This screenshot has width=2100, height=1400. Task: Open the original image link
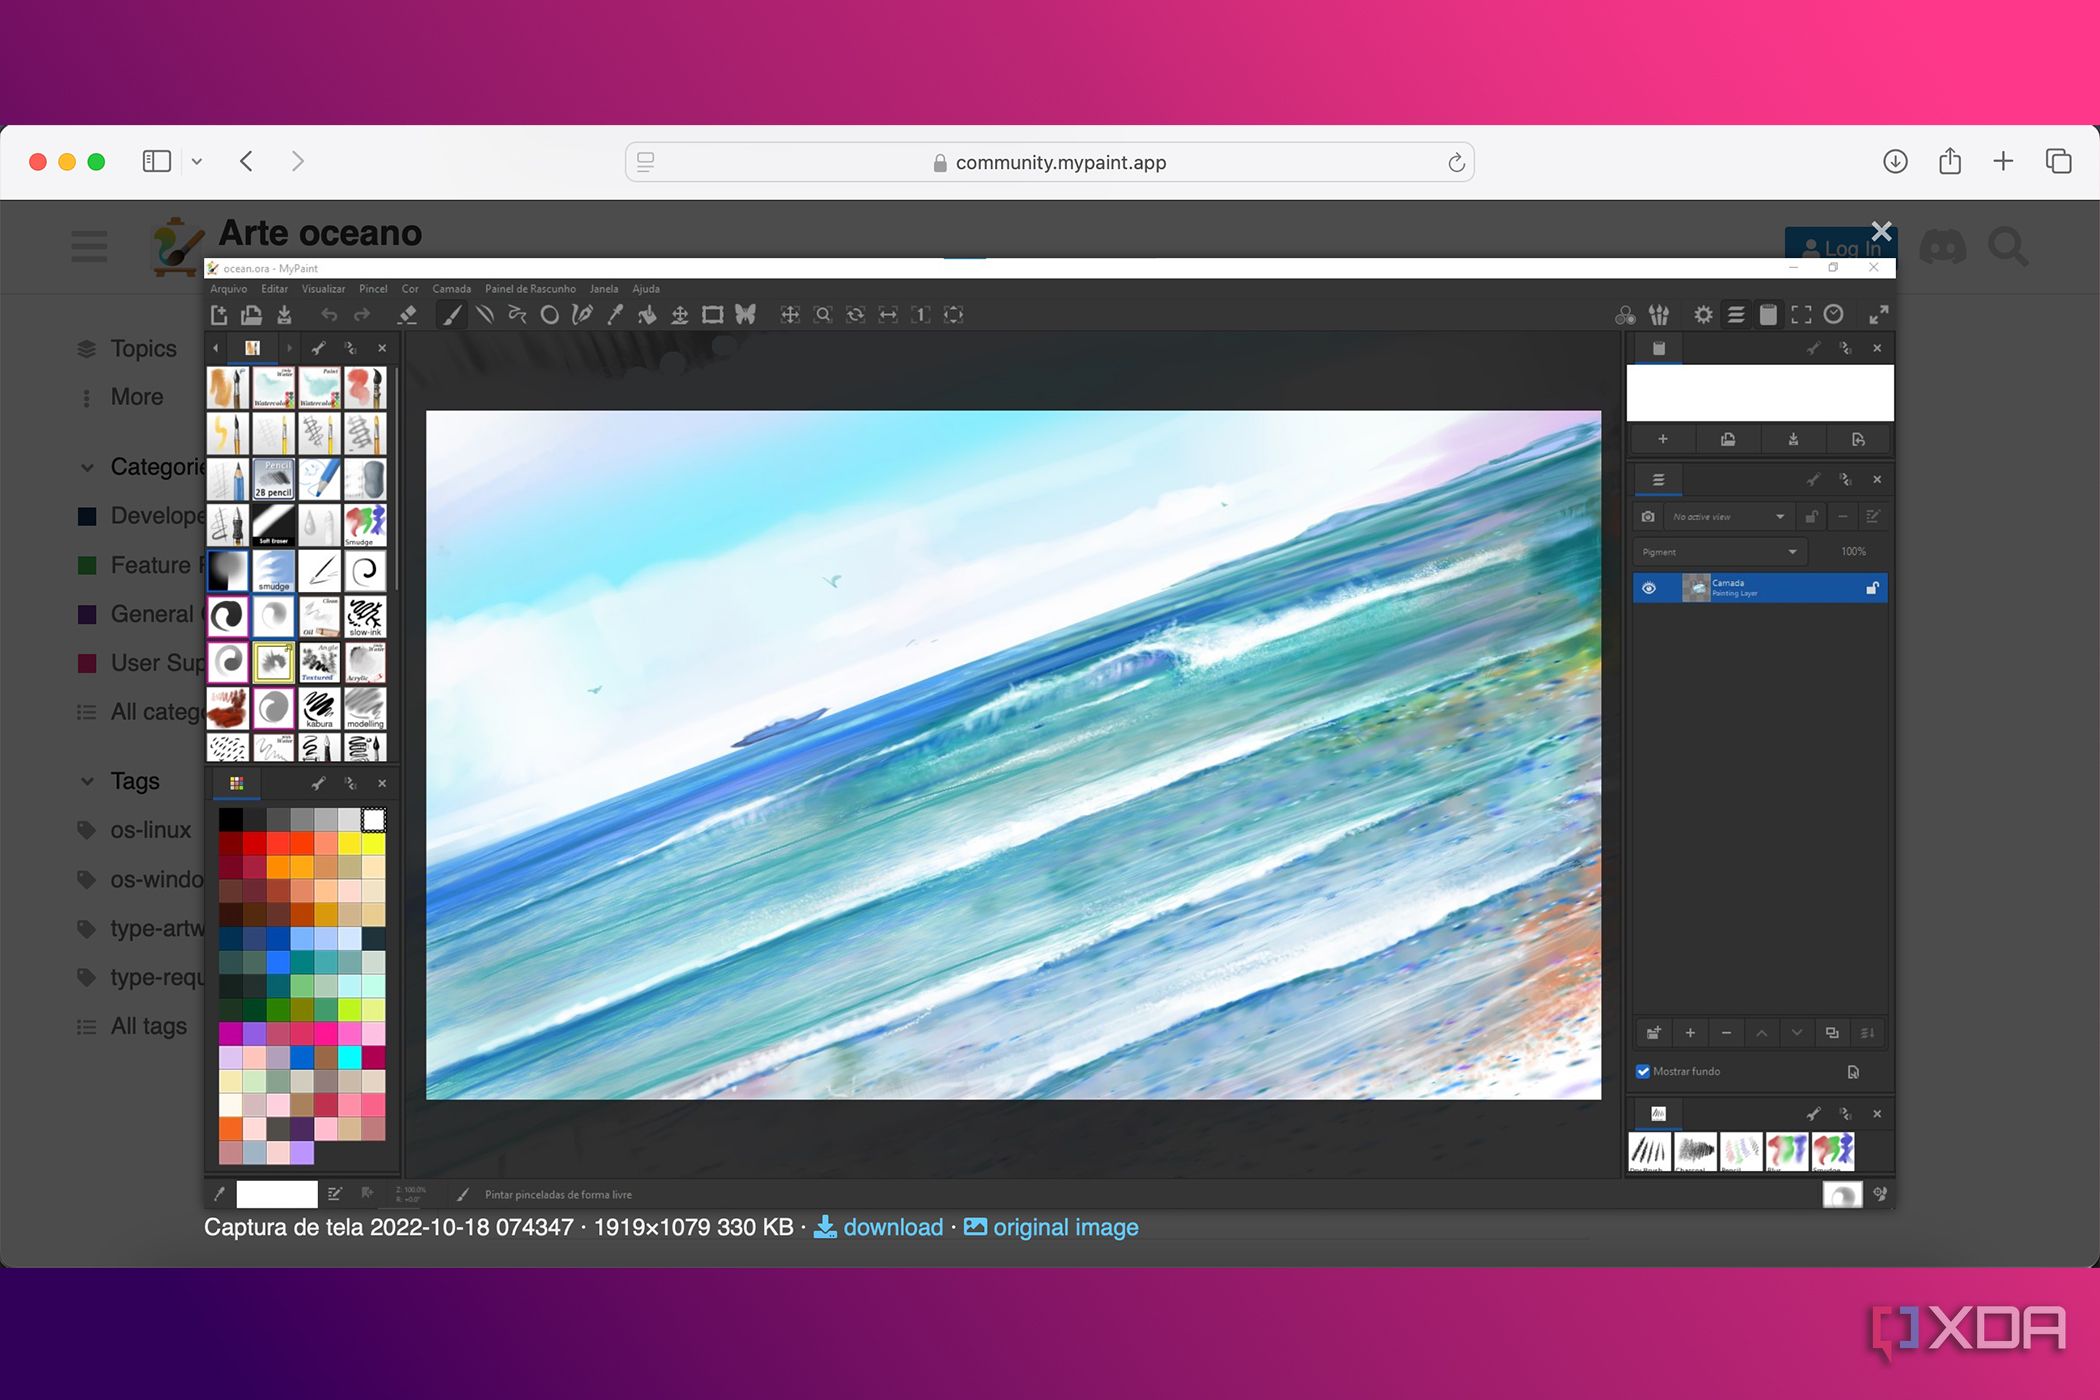coord(1051,1227)
